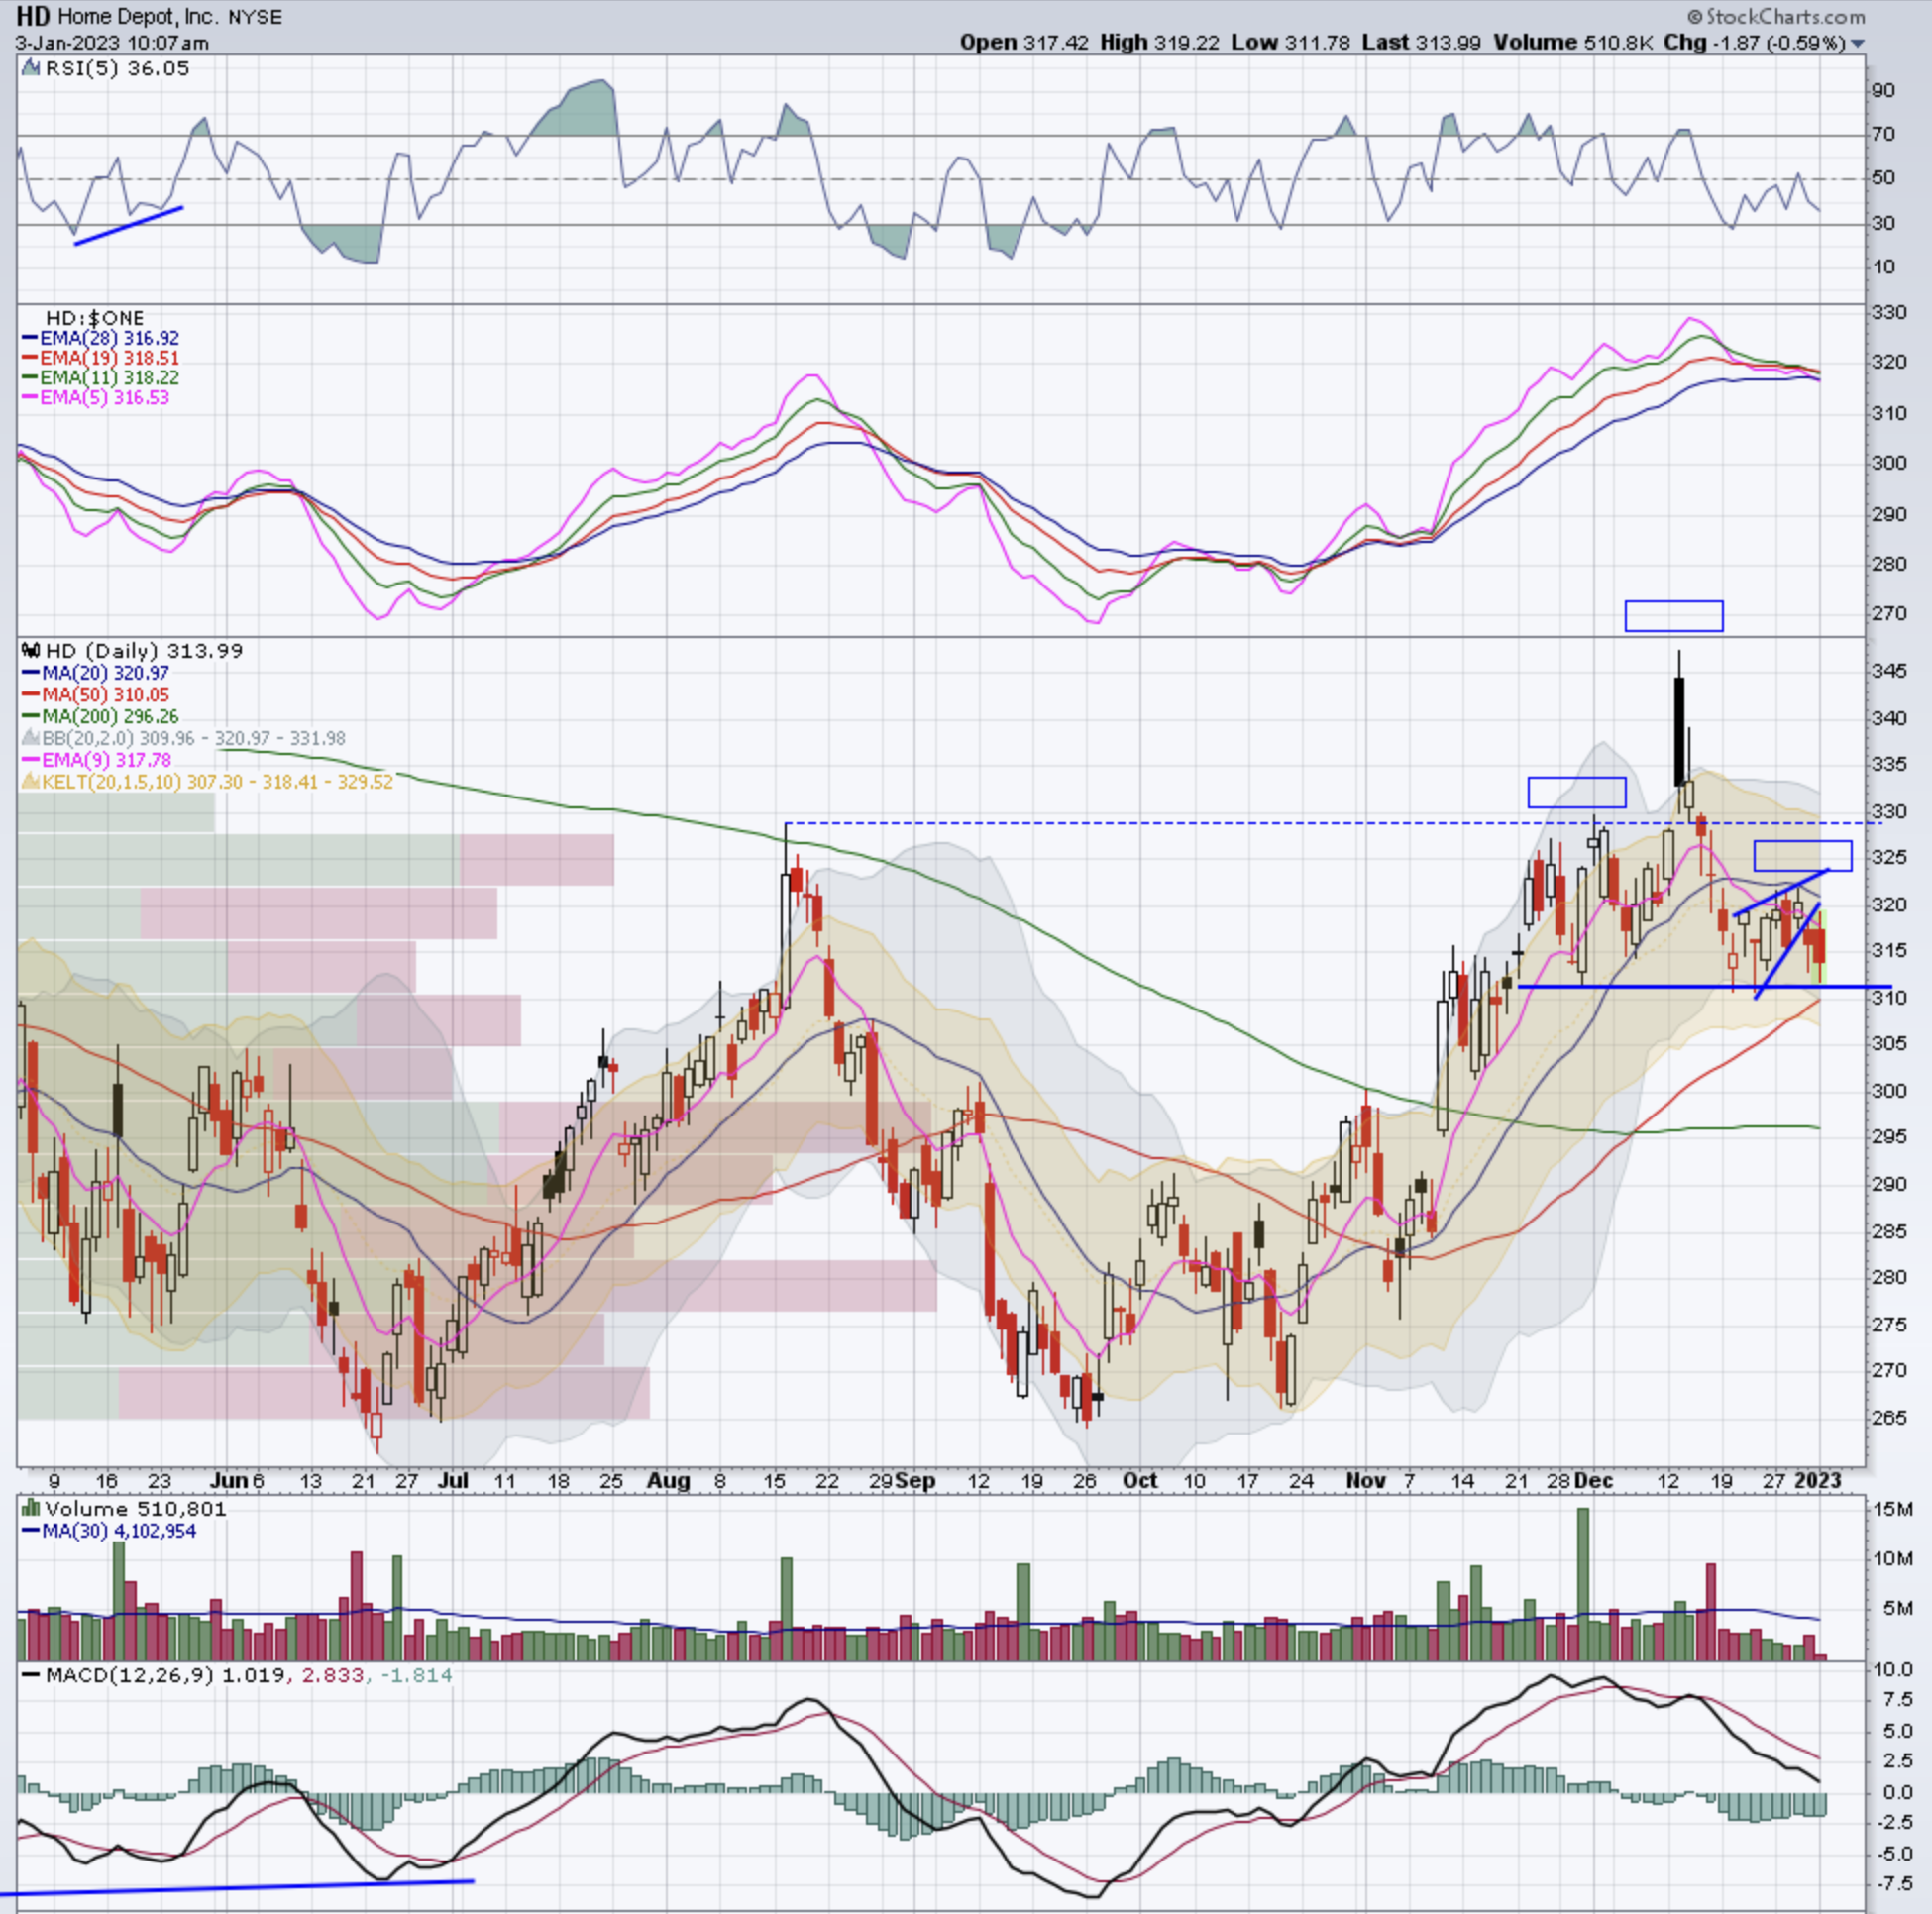Click the volume bars icon beside Volume label
This screenshot has height=1914, width=1932.
32,1508
